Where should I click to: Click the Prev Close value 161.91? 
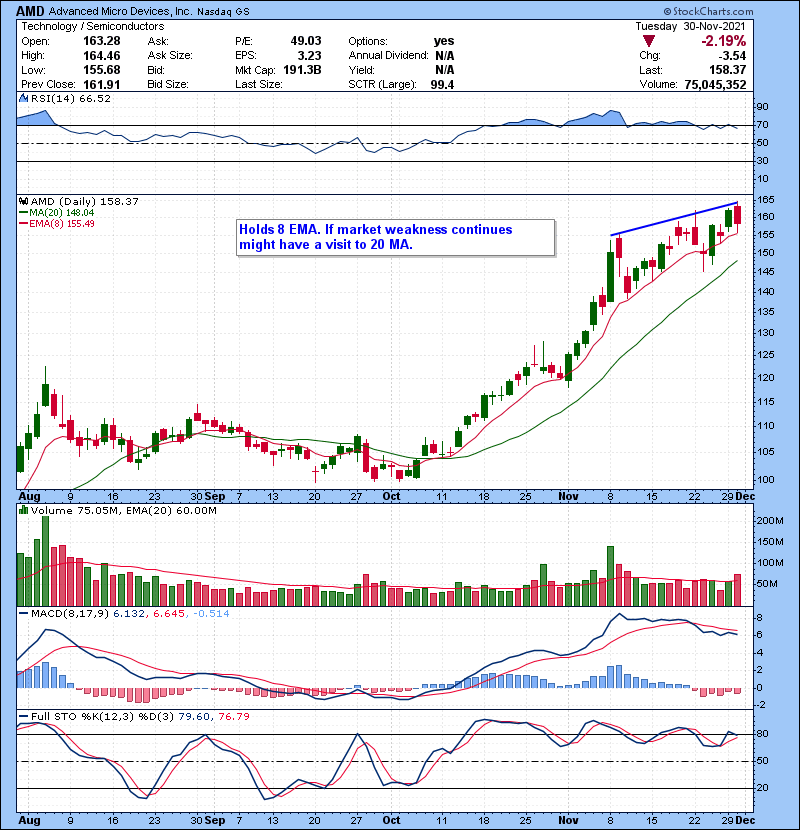[x=102, y=85]
